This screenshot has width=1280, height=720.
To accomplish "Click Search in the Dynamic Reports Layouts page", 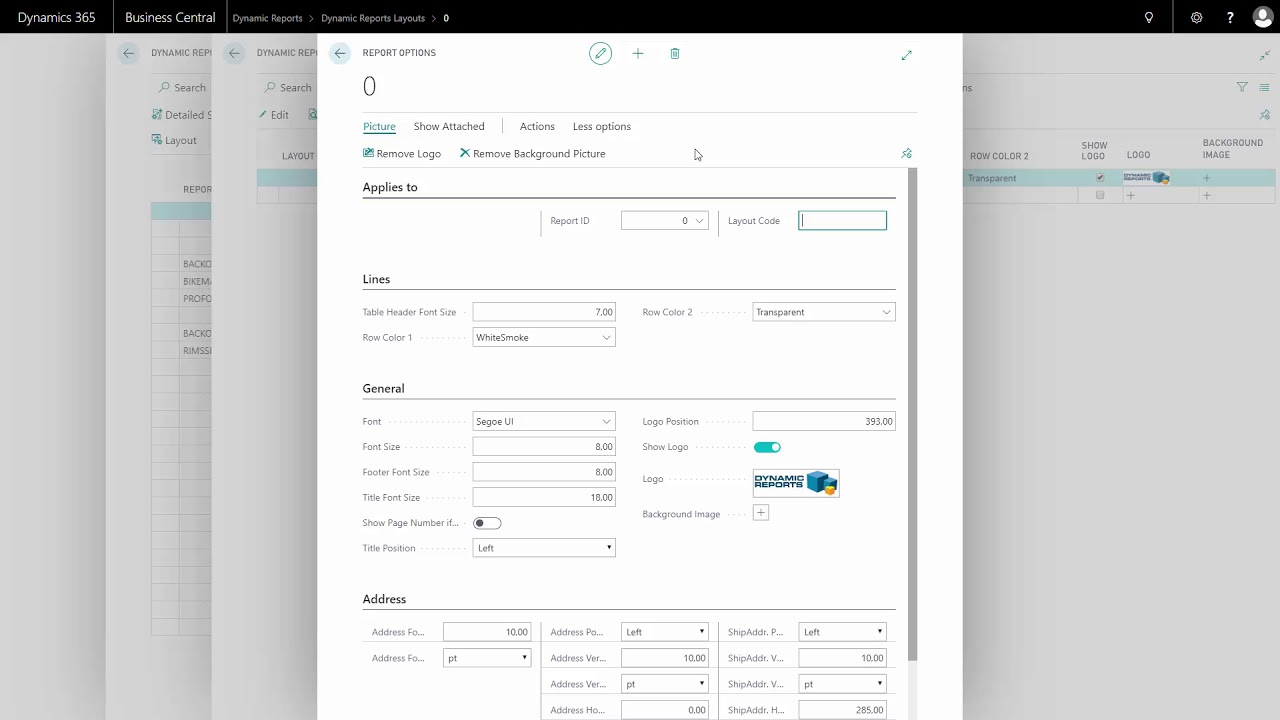I will click(287, 88).
